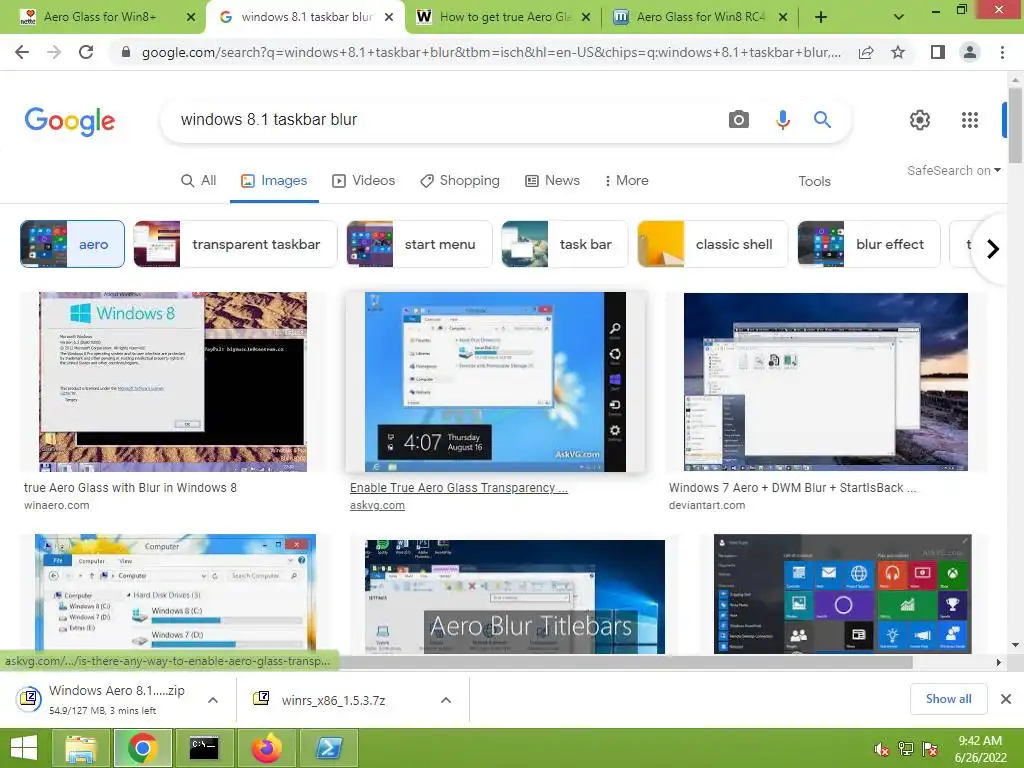Image resolution: width=1024 pixels, height=768 pixels.
Task: Share this page via address bar icon
Action: tap(866, 52)
